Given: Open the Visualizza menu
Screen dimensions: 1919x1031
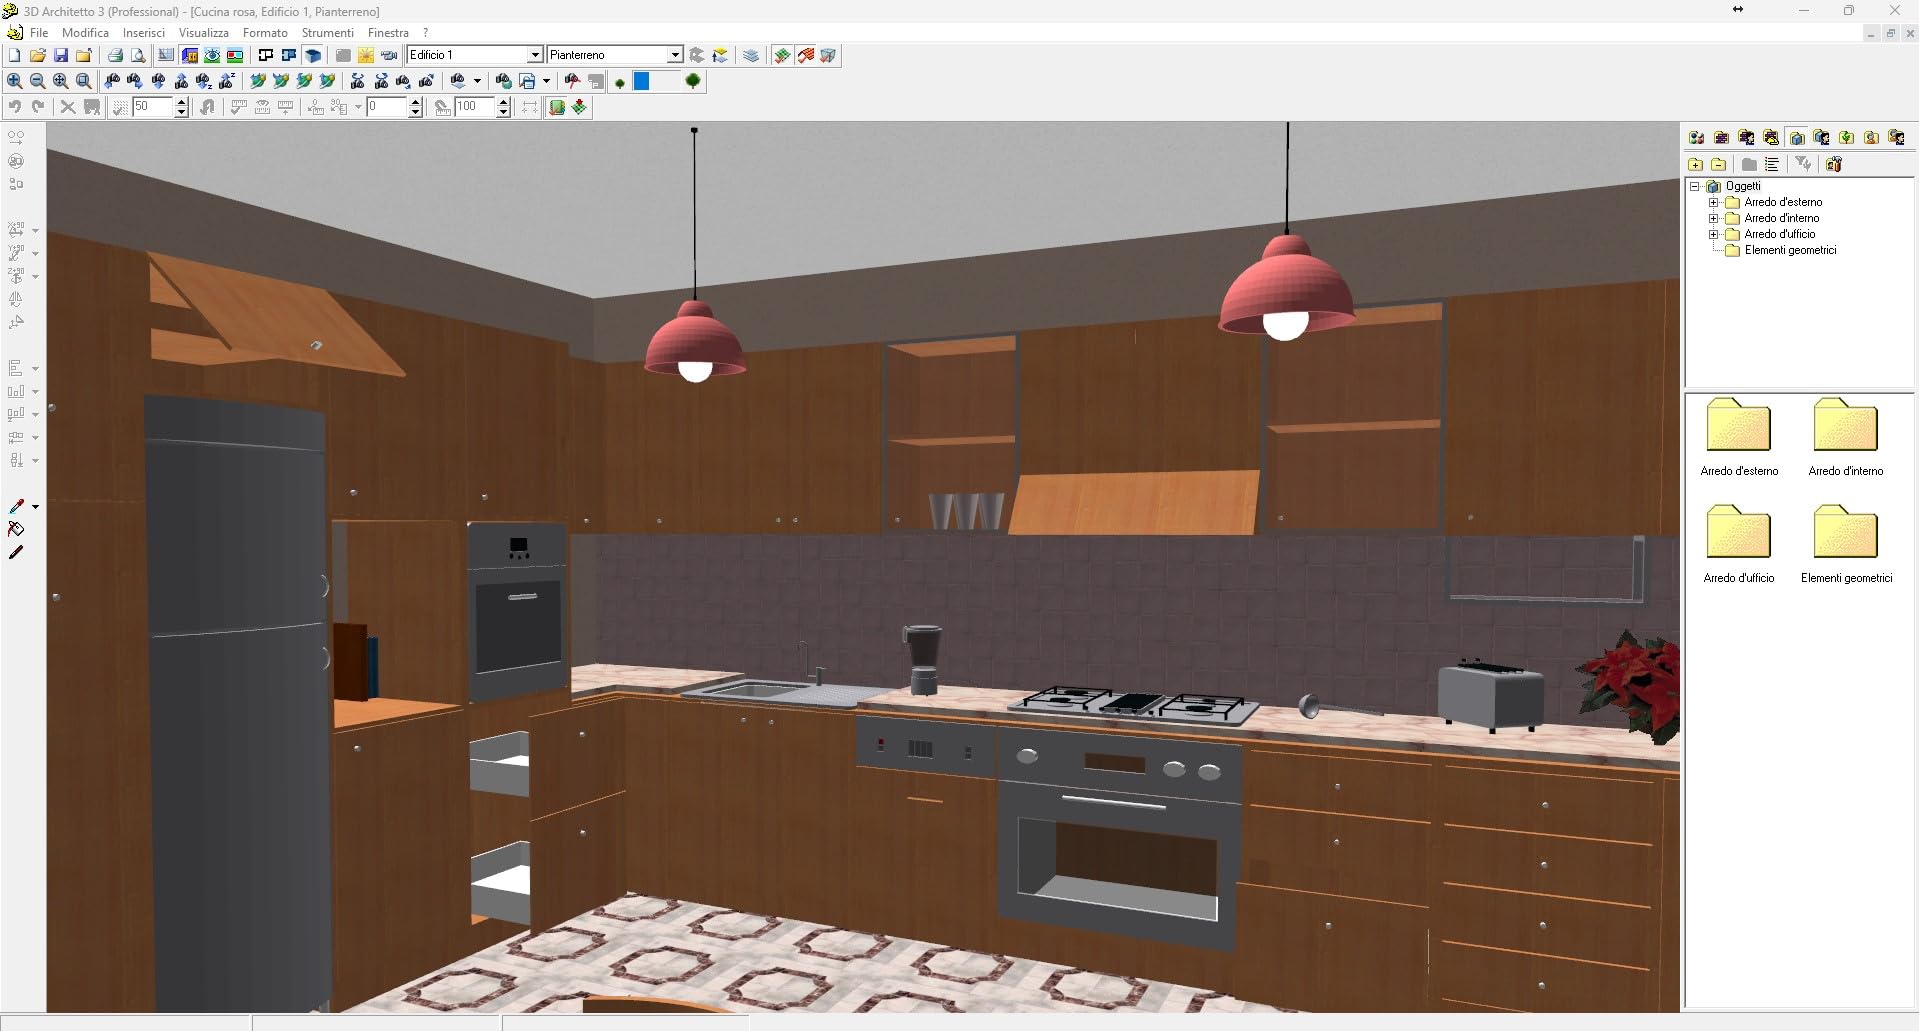Looking at the screenshot, I should [x=204, y=33].
